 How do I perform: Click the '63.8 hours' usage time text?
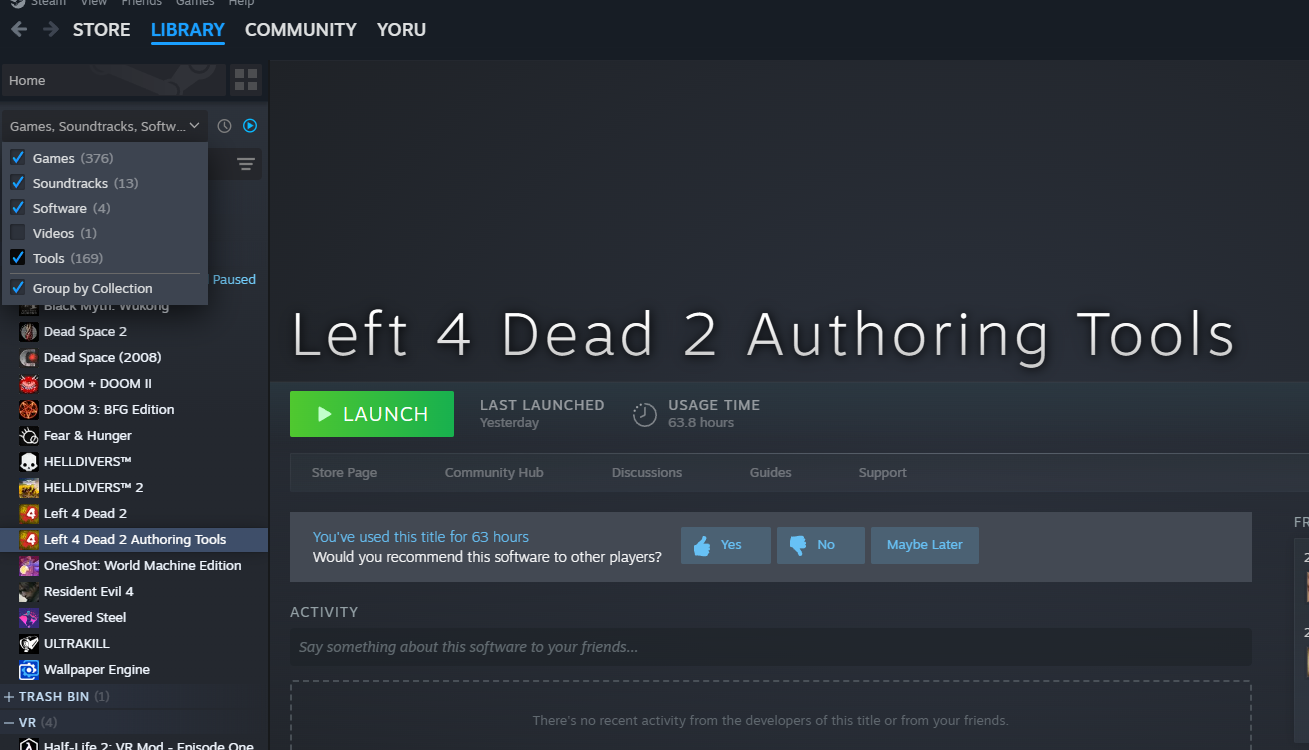tap(701, 423)
